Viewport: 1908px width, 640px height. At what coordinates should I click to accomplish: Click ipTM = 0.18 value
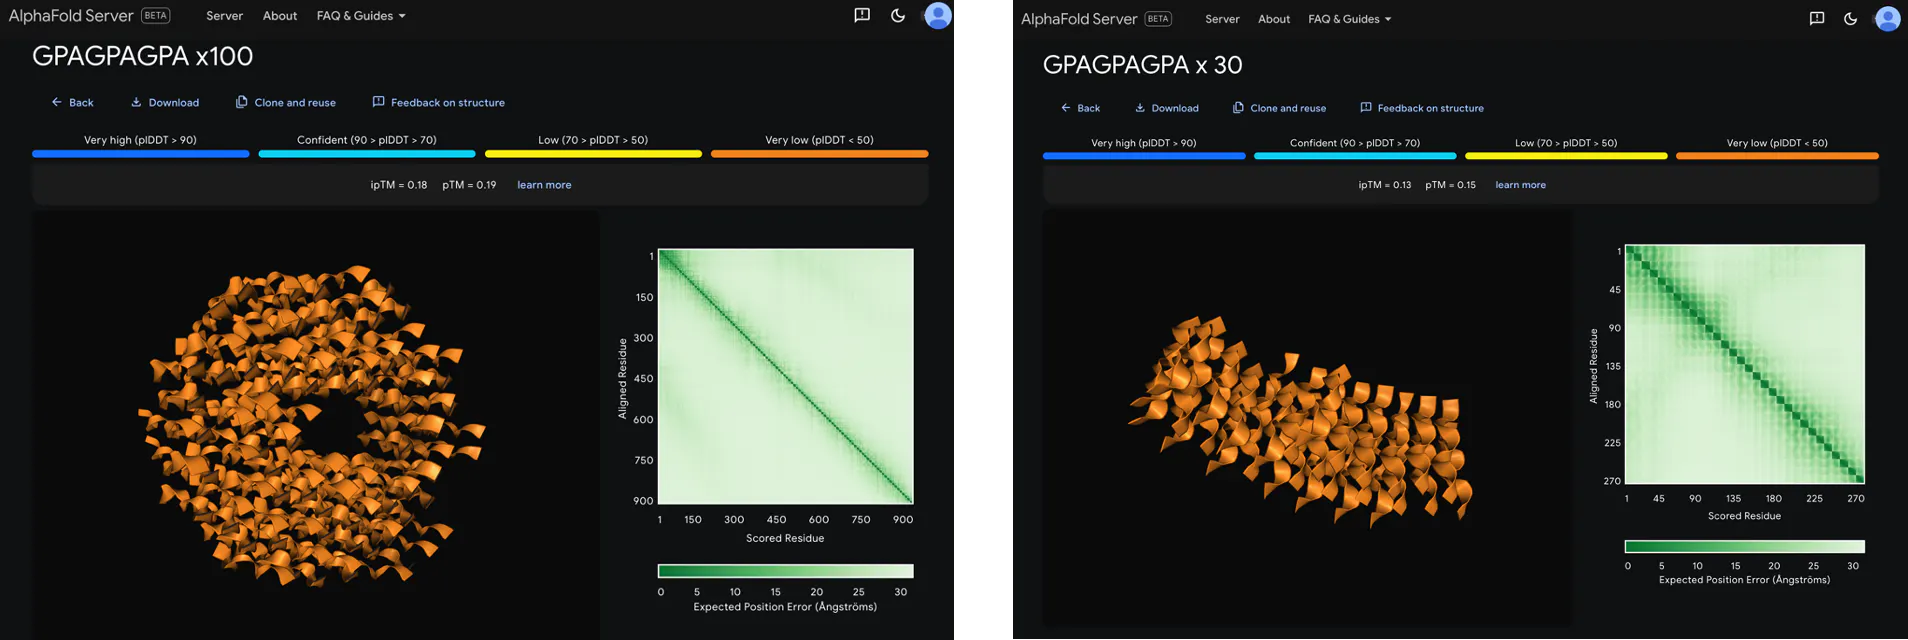pyautogui.click(x=399, y=185)
